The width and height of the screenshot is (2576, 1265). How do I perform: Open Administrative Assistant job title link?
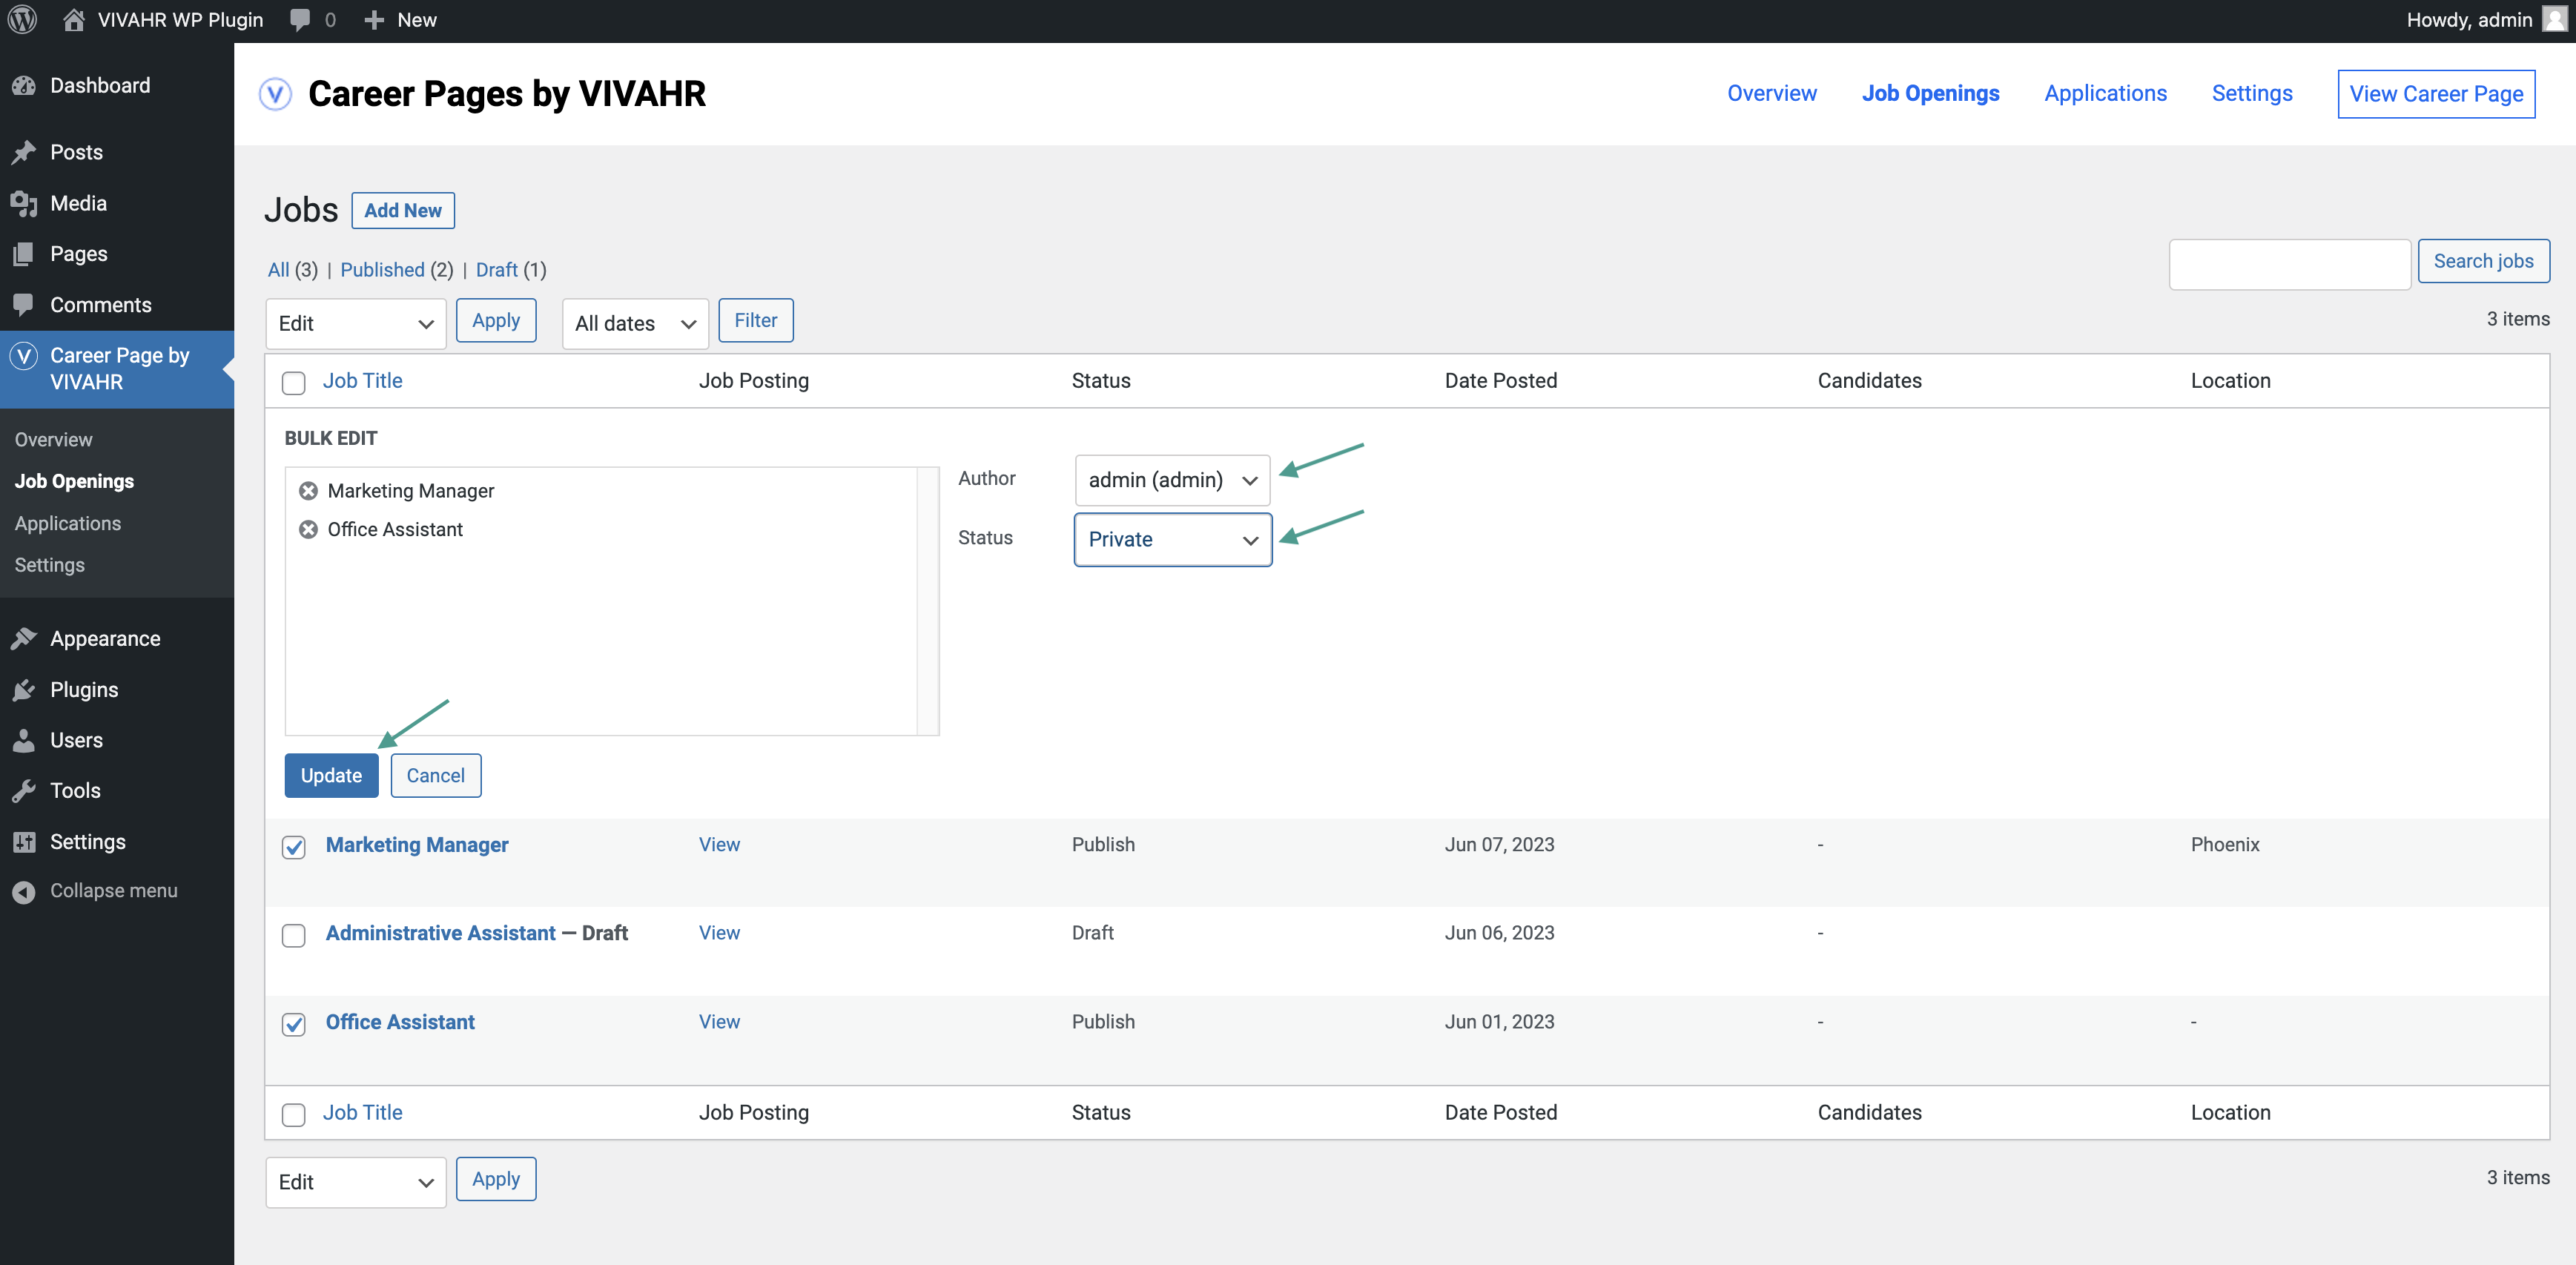[x=440, y=933]
